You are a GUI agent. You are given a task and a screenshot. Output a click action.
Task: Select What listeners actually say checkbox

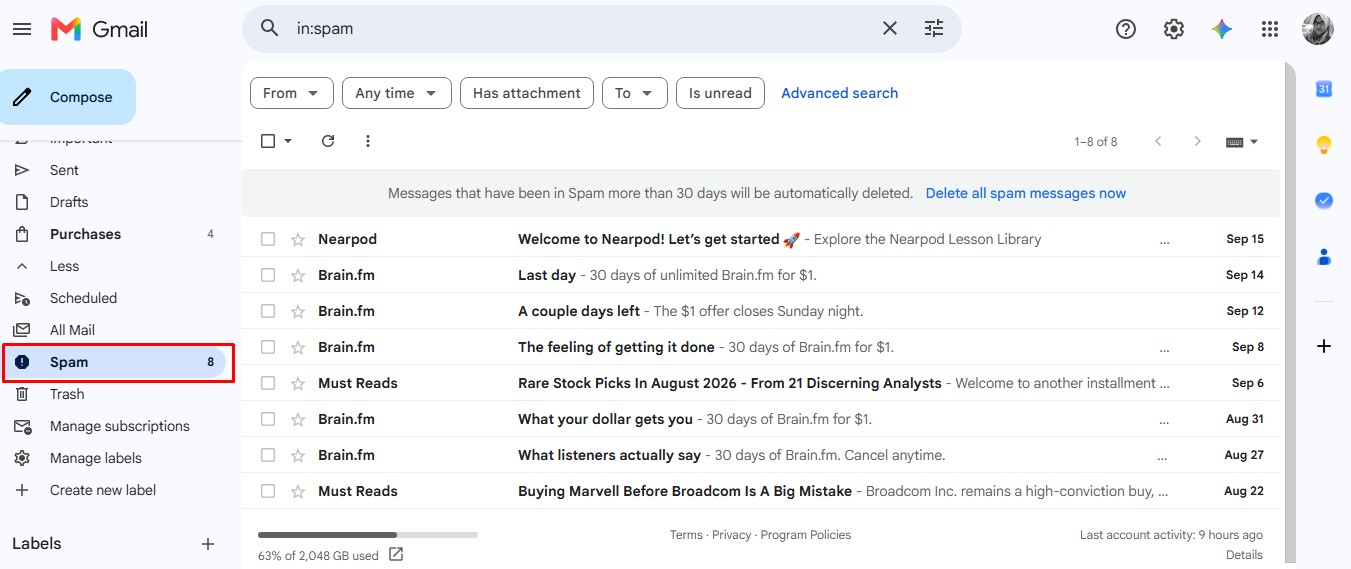tap(268, 455)
